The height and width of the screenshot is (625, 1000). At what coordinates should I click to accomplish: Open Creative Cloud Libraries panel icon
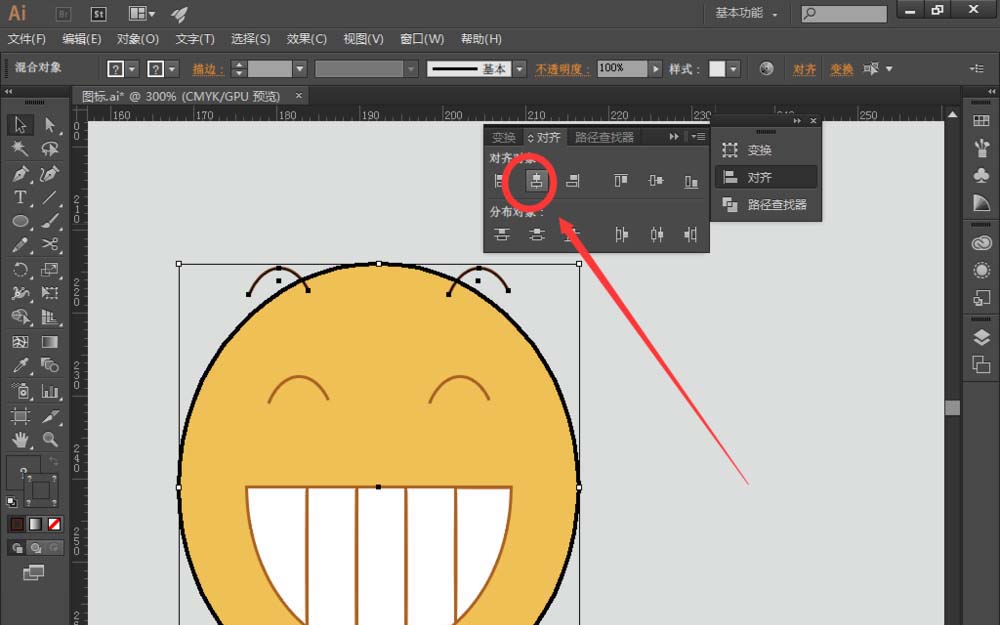coord(981,244)
